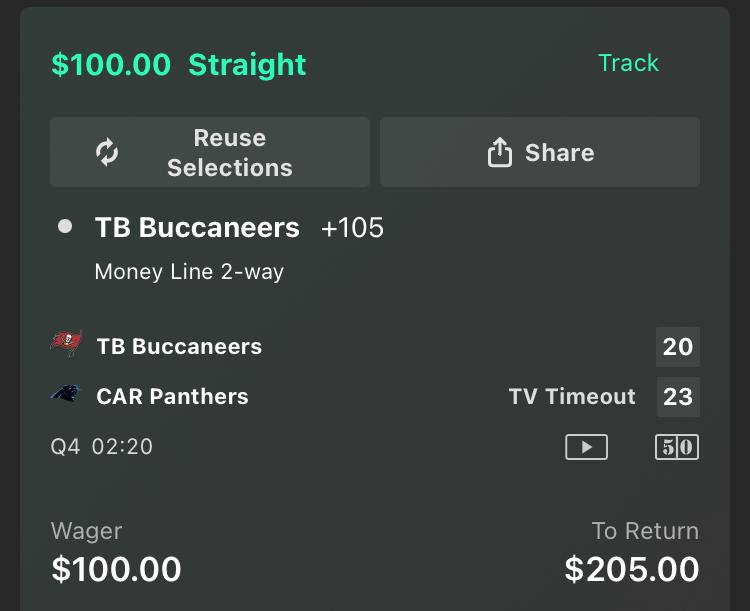This screenshot has height=611, width=750.
Task: Click the Buccaneers score of 20
Action: [x=677, y=347]
